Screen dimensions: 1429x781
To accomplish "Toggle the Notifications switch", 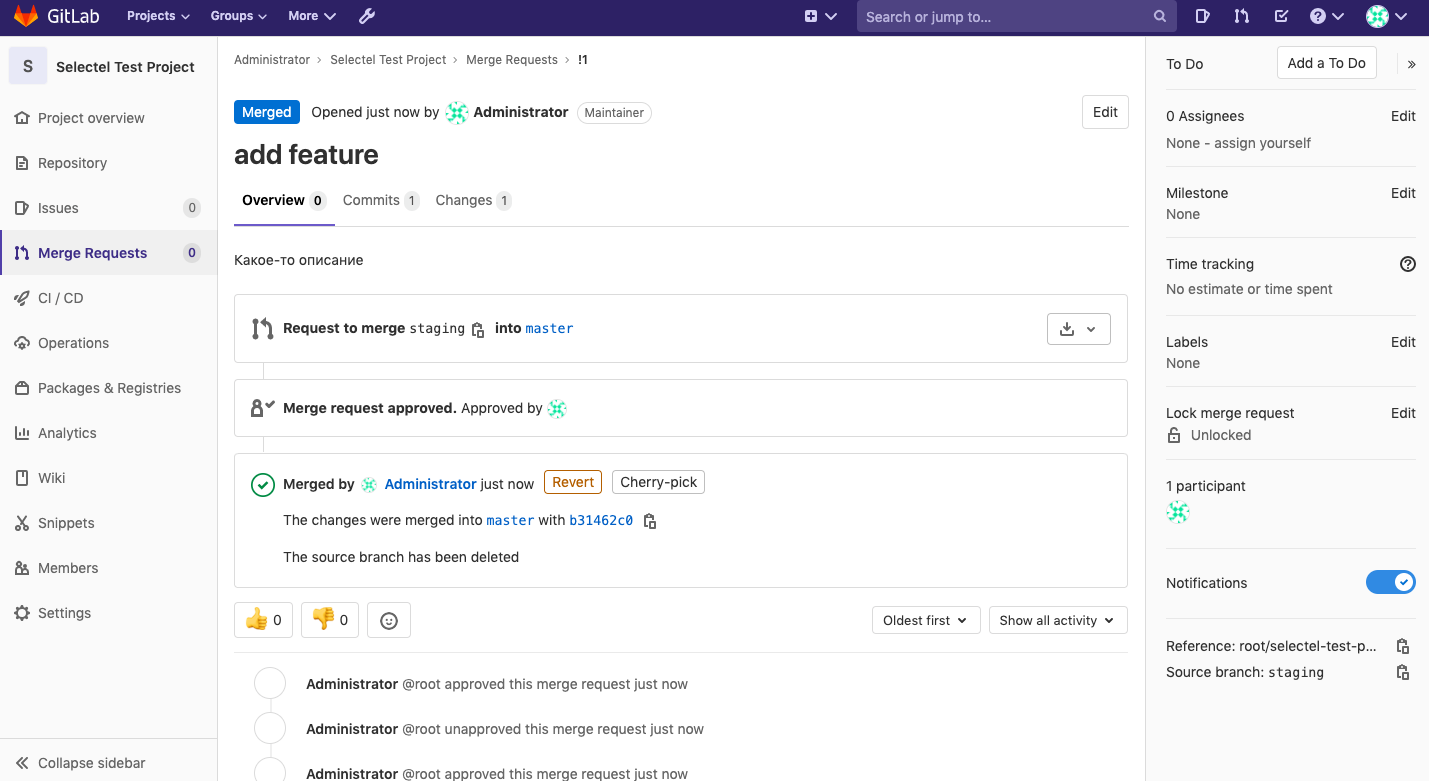I will click(x=1391, y=582).
